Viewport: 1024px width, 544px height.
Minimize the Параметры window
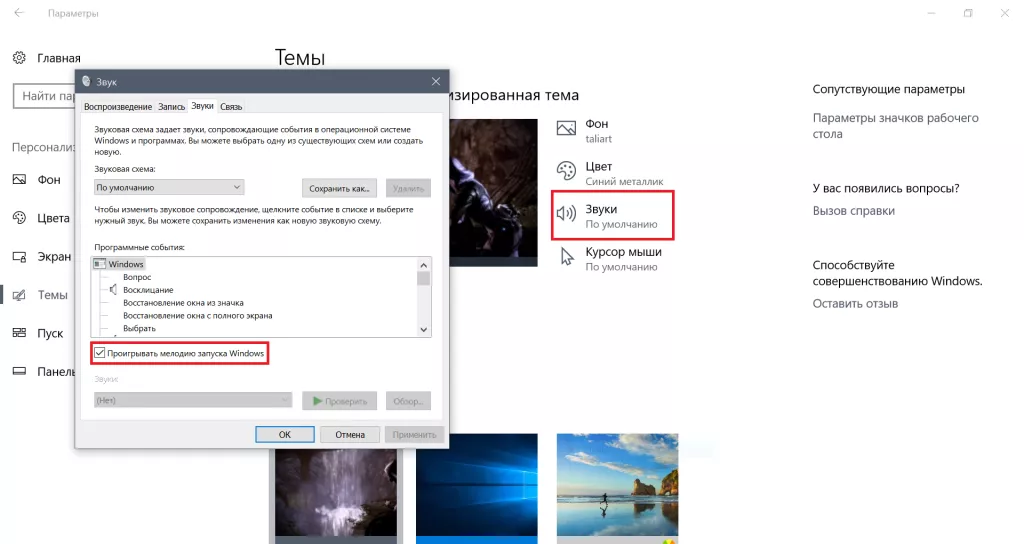pos(931,13)
